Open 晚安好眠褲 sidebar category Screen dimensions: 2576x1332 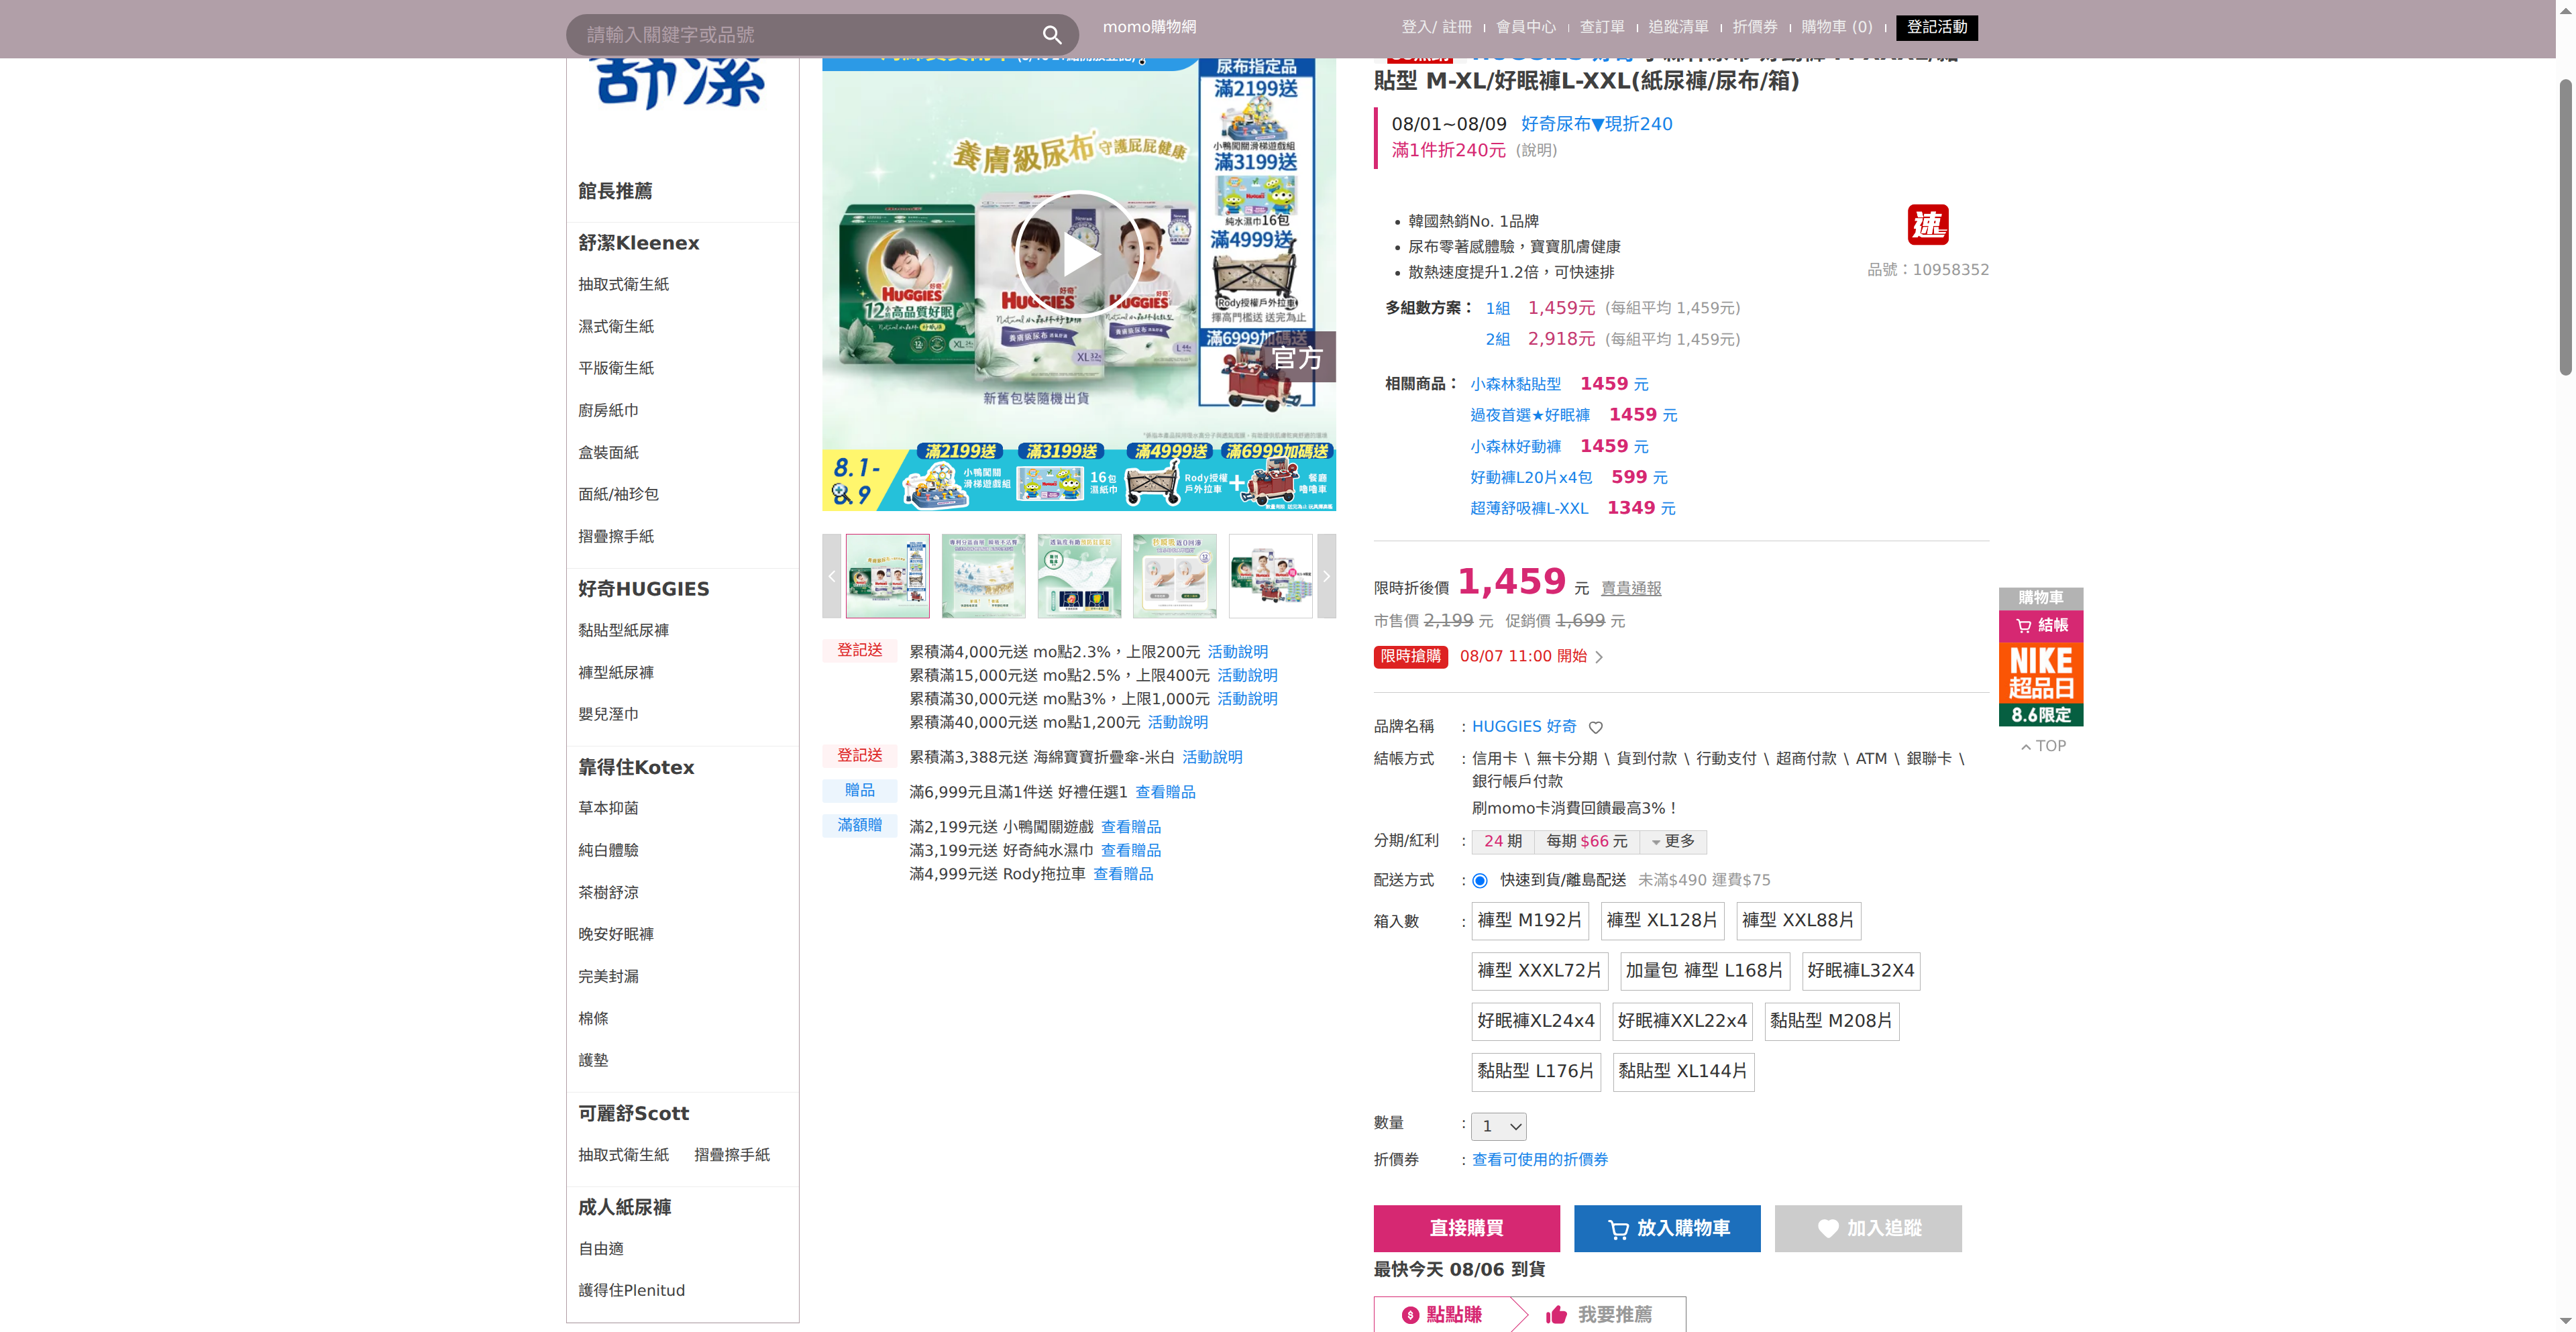click(x=616, y=934)
